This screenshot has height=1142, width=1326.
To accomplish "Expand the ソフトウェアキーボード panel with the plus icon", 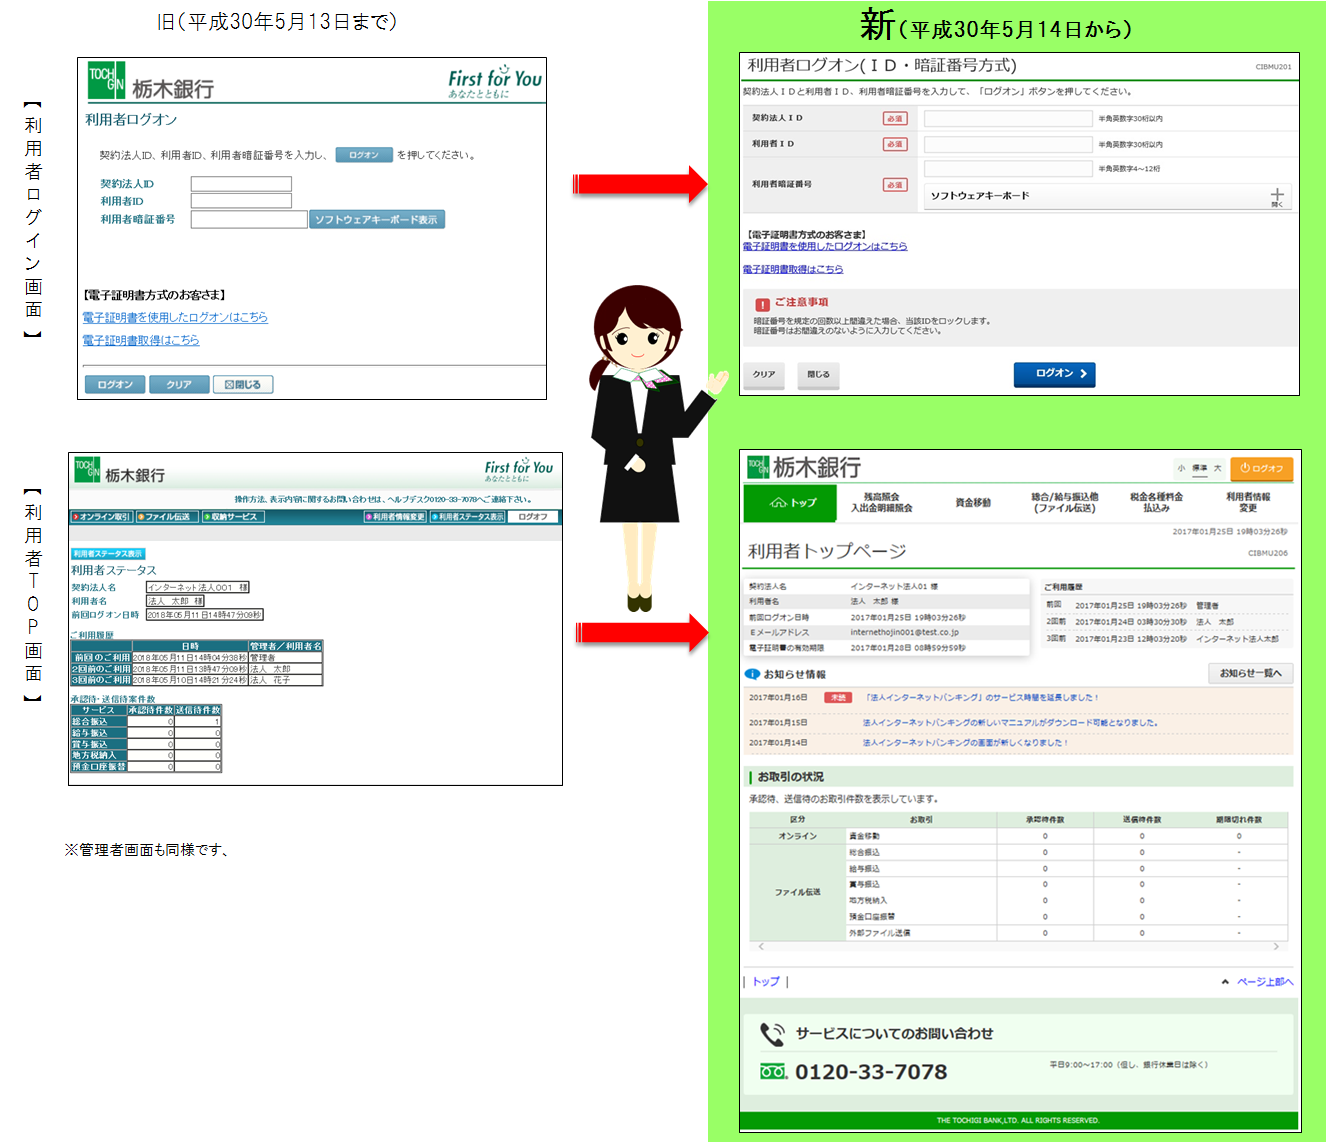I will (1277, 196).
